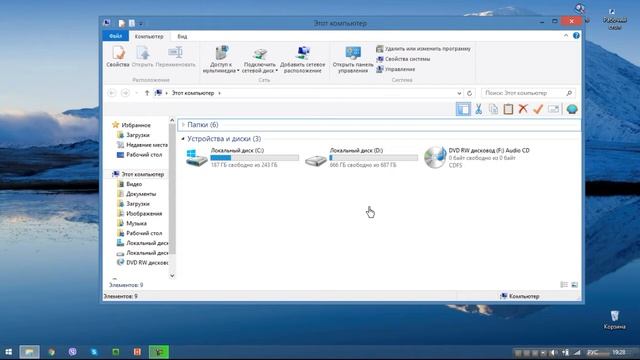Click the blue Help question icon
The image size is (640, 360).
pos(576,36)
